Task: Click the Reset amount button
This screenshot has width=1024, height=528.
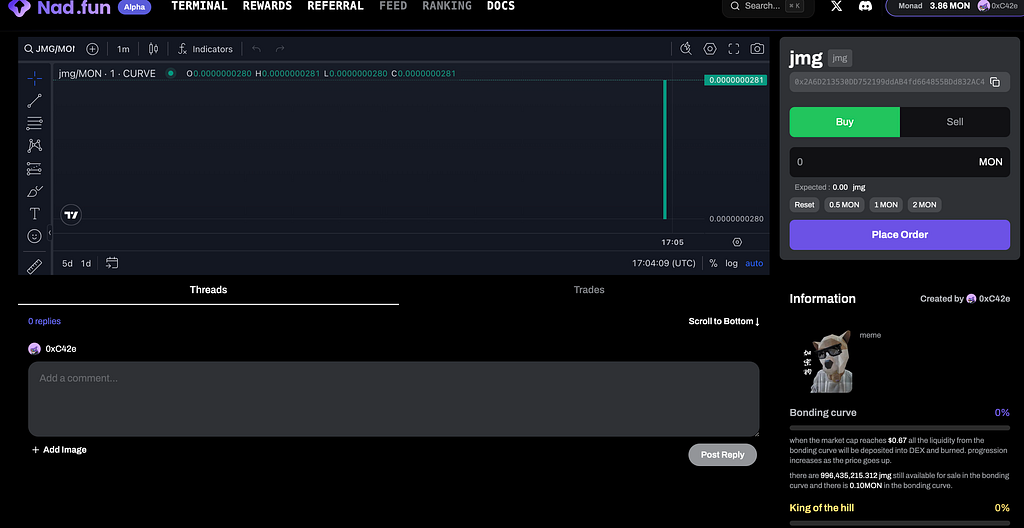Action: (x=804, y=205)
